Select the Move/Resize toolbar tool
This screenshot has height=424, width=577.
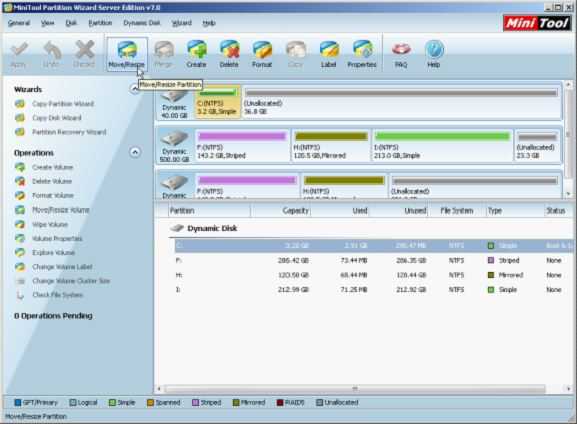pos(127,54)
